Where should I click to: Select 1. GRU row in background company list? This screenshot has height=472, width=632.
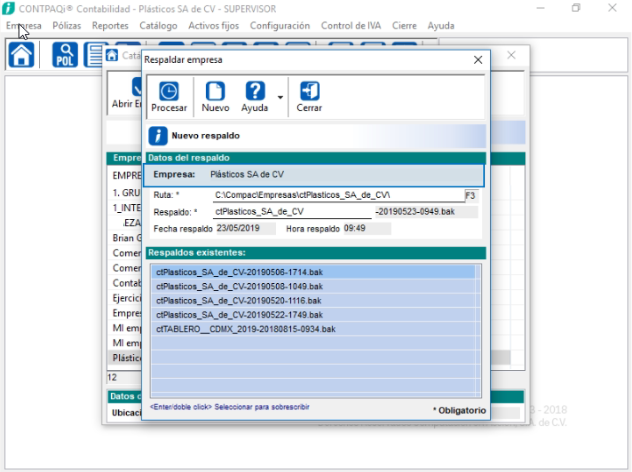[127, 193]
